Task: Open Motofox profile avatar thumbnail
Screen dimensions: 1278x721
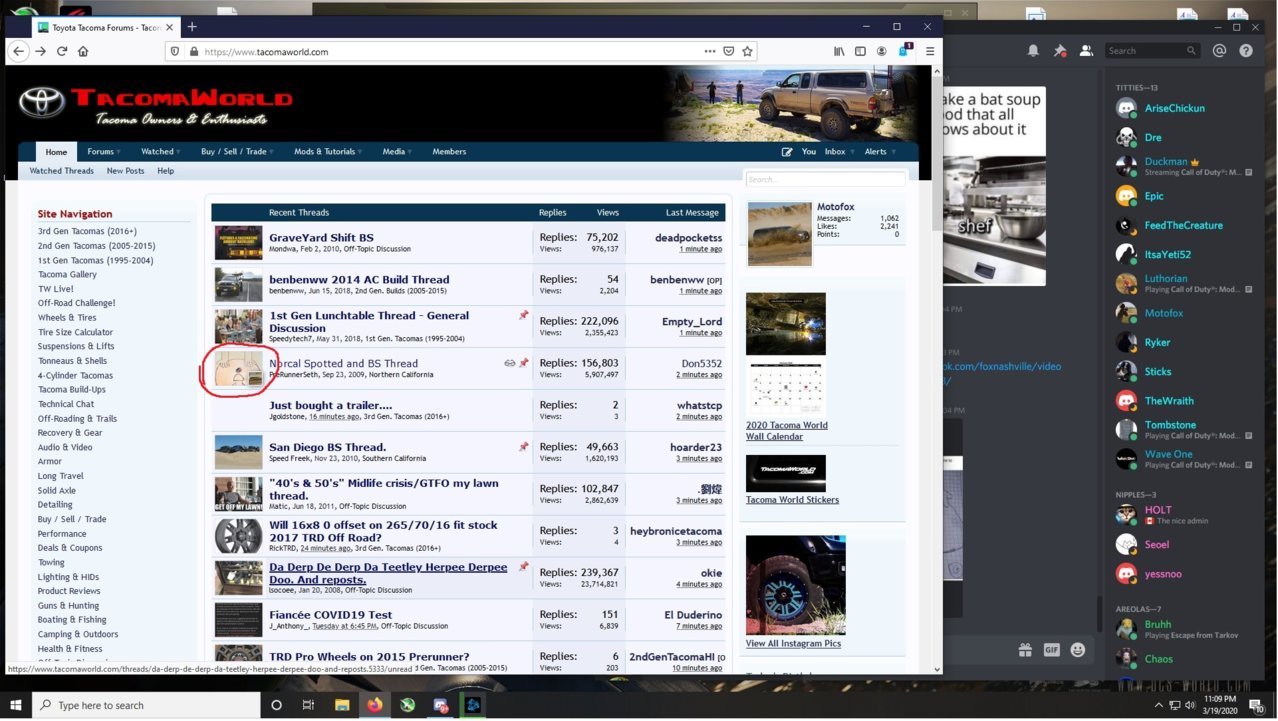Action: coord(780,234)
